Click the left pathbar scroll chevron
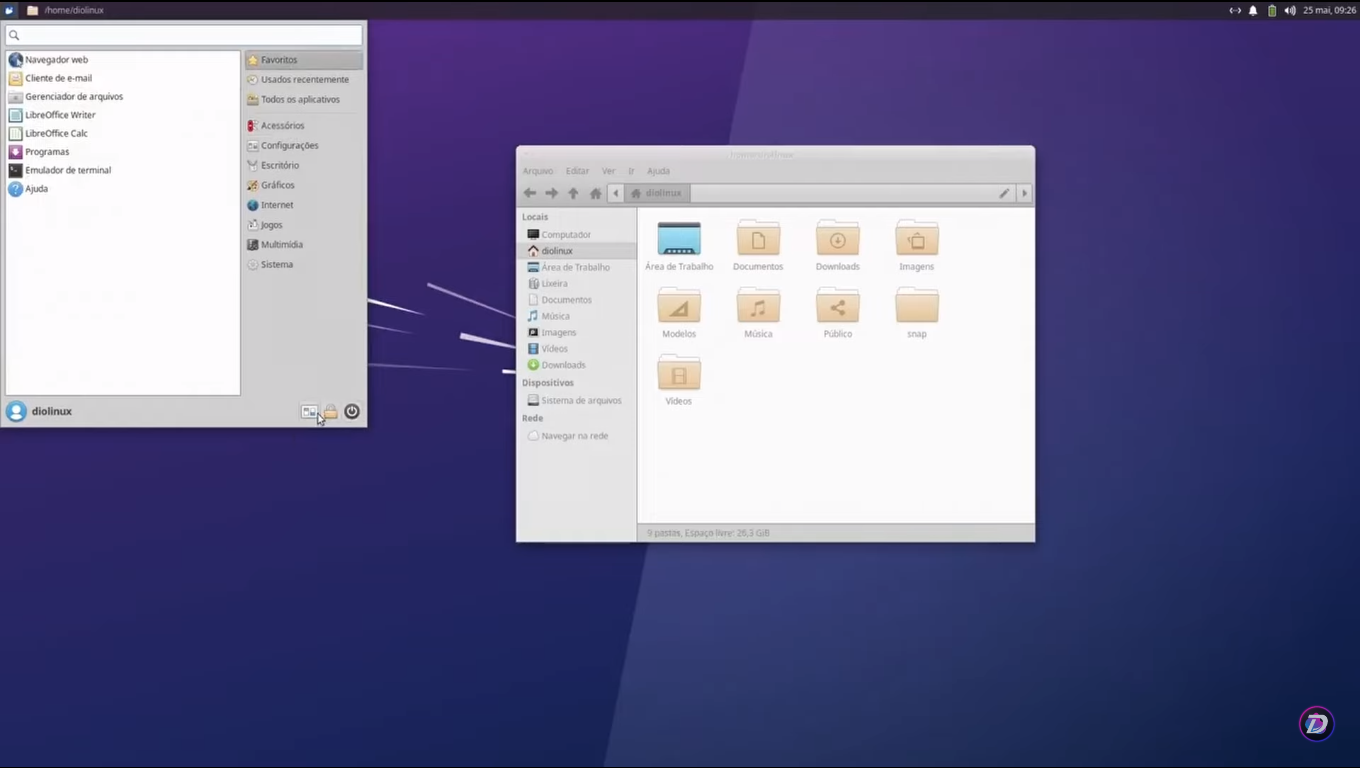Viewport: 1360px width, 768px height. [x=616, y=193]
